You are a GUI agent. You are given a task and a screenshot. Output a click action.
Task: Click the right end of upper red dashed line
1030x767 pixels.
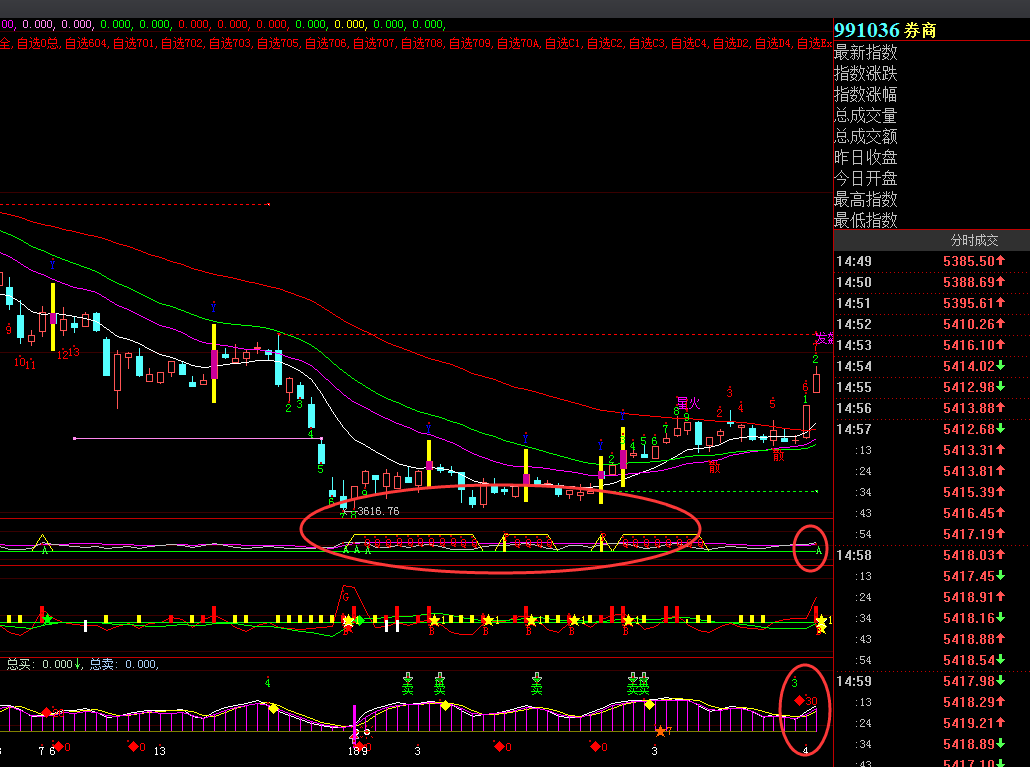click(269, 205)
